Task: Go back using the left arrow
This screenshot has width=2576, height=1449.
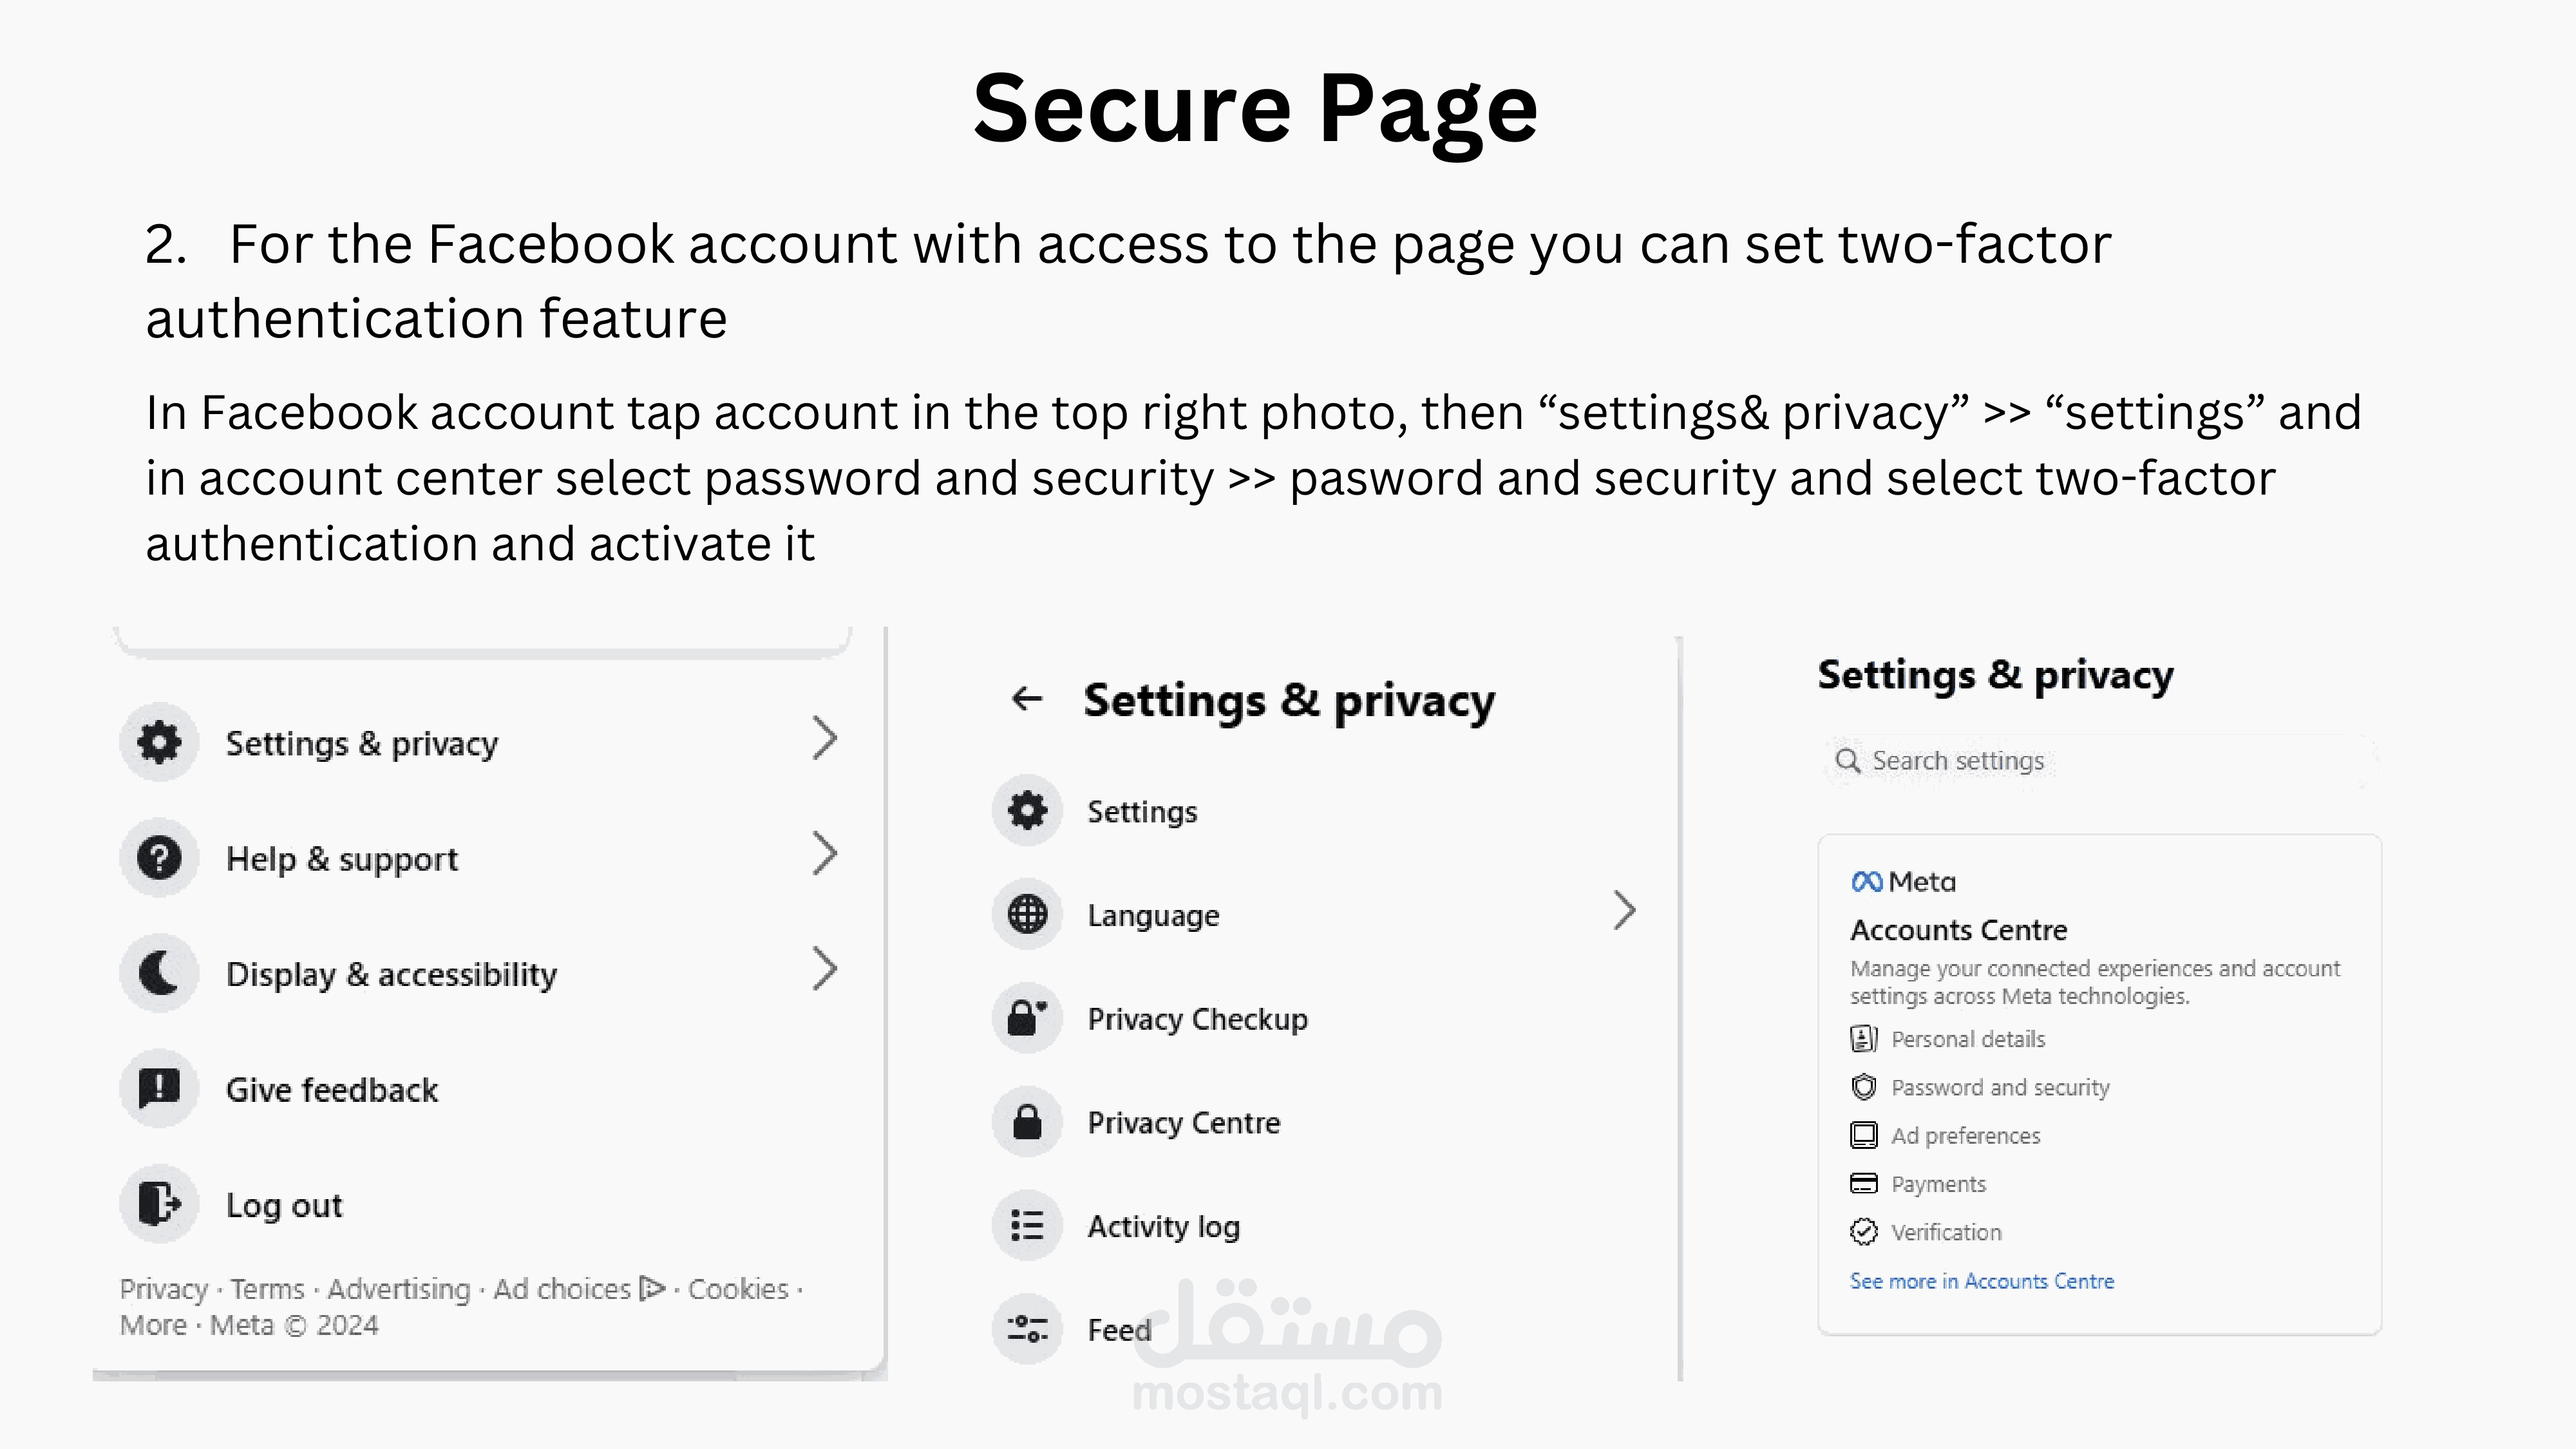Action: coord(1027,699)
